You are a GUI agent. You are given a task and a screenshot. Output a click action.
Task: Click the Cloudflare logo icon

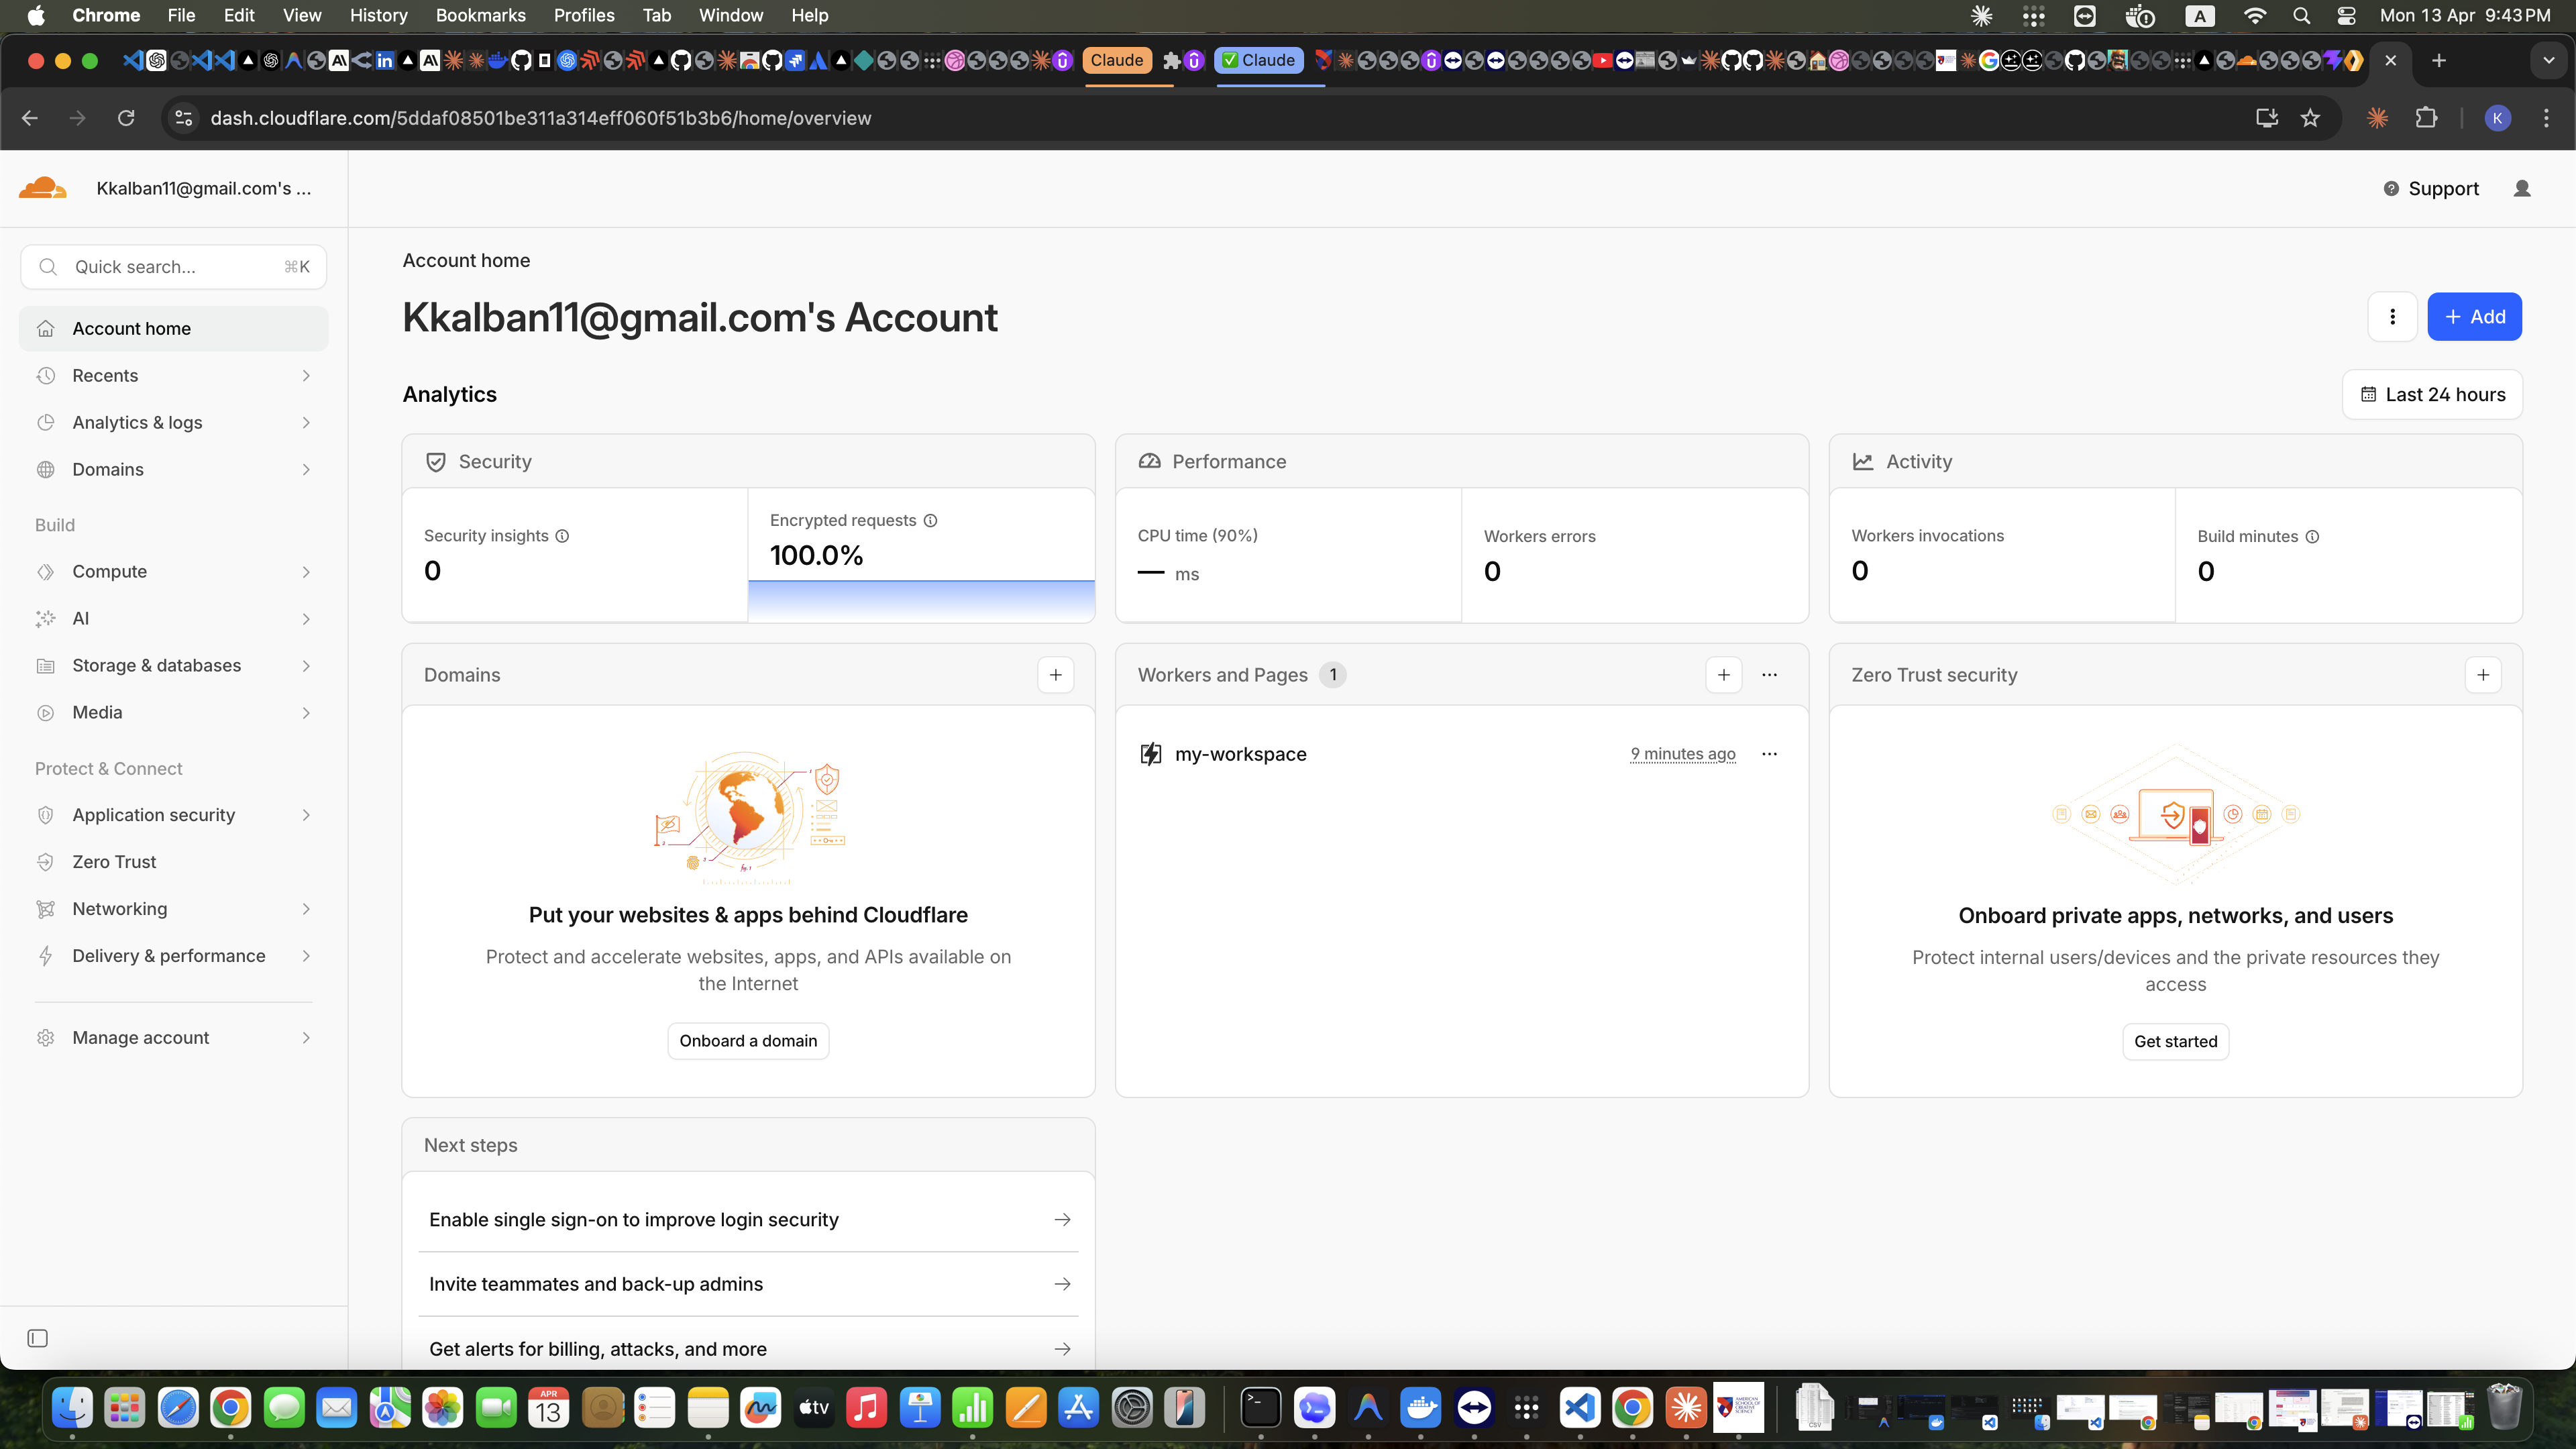42,188
